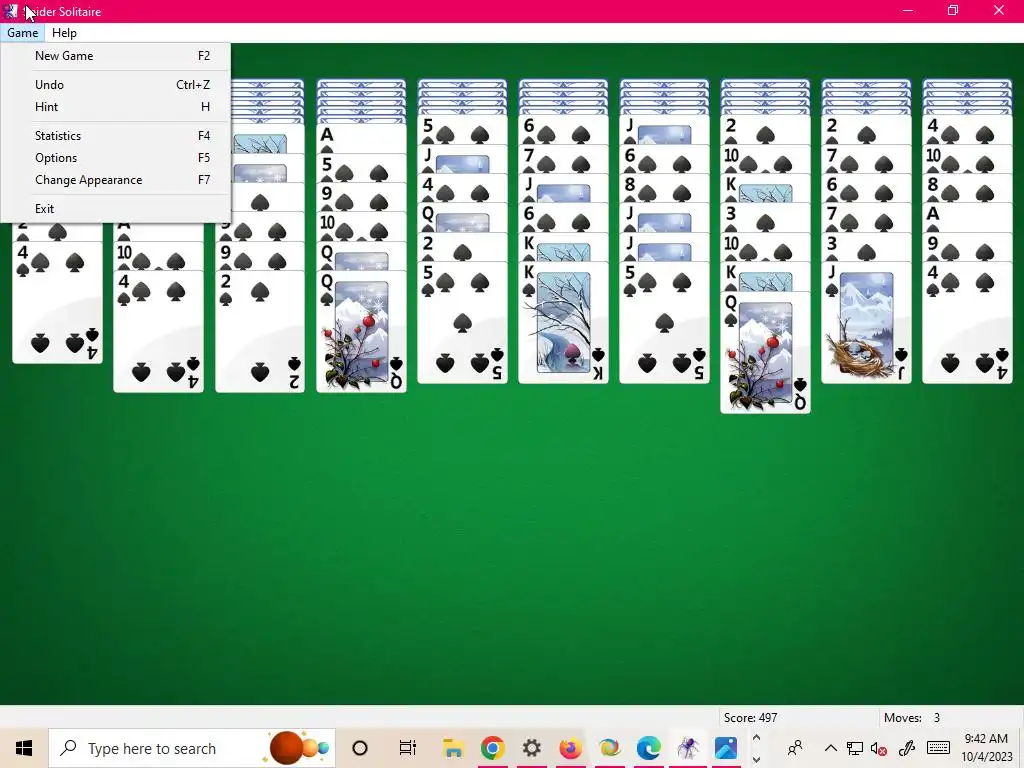Click the Ace heading the fourth column
The width and height of the screenshot is (1024, 768).
(361, 138)
